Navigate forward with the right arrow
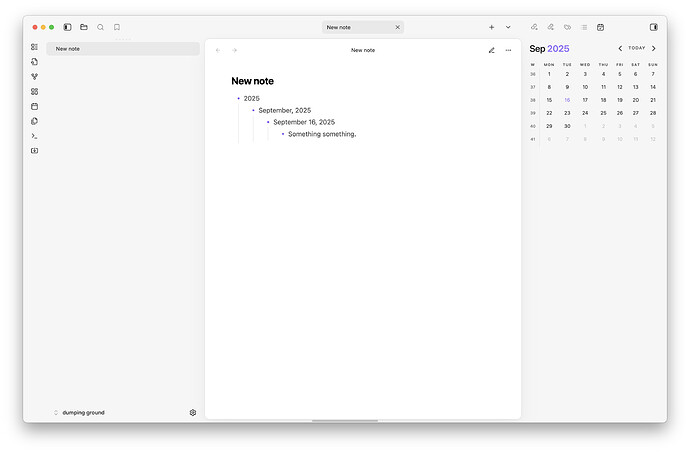The width and height of the screenshot is (690, 452). click(x=235, y=50)
